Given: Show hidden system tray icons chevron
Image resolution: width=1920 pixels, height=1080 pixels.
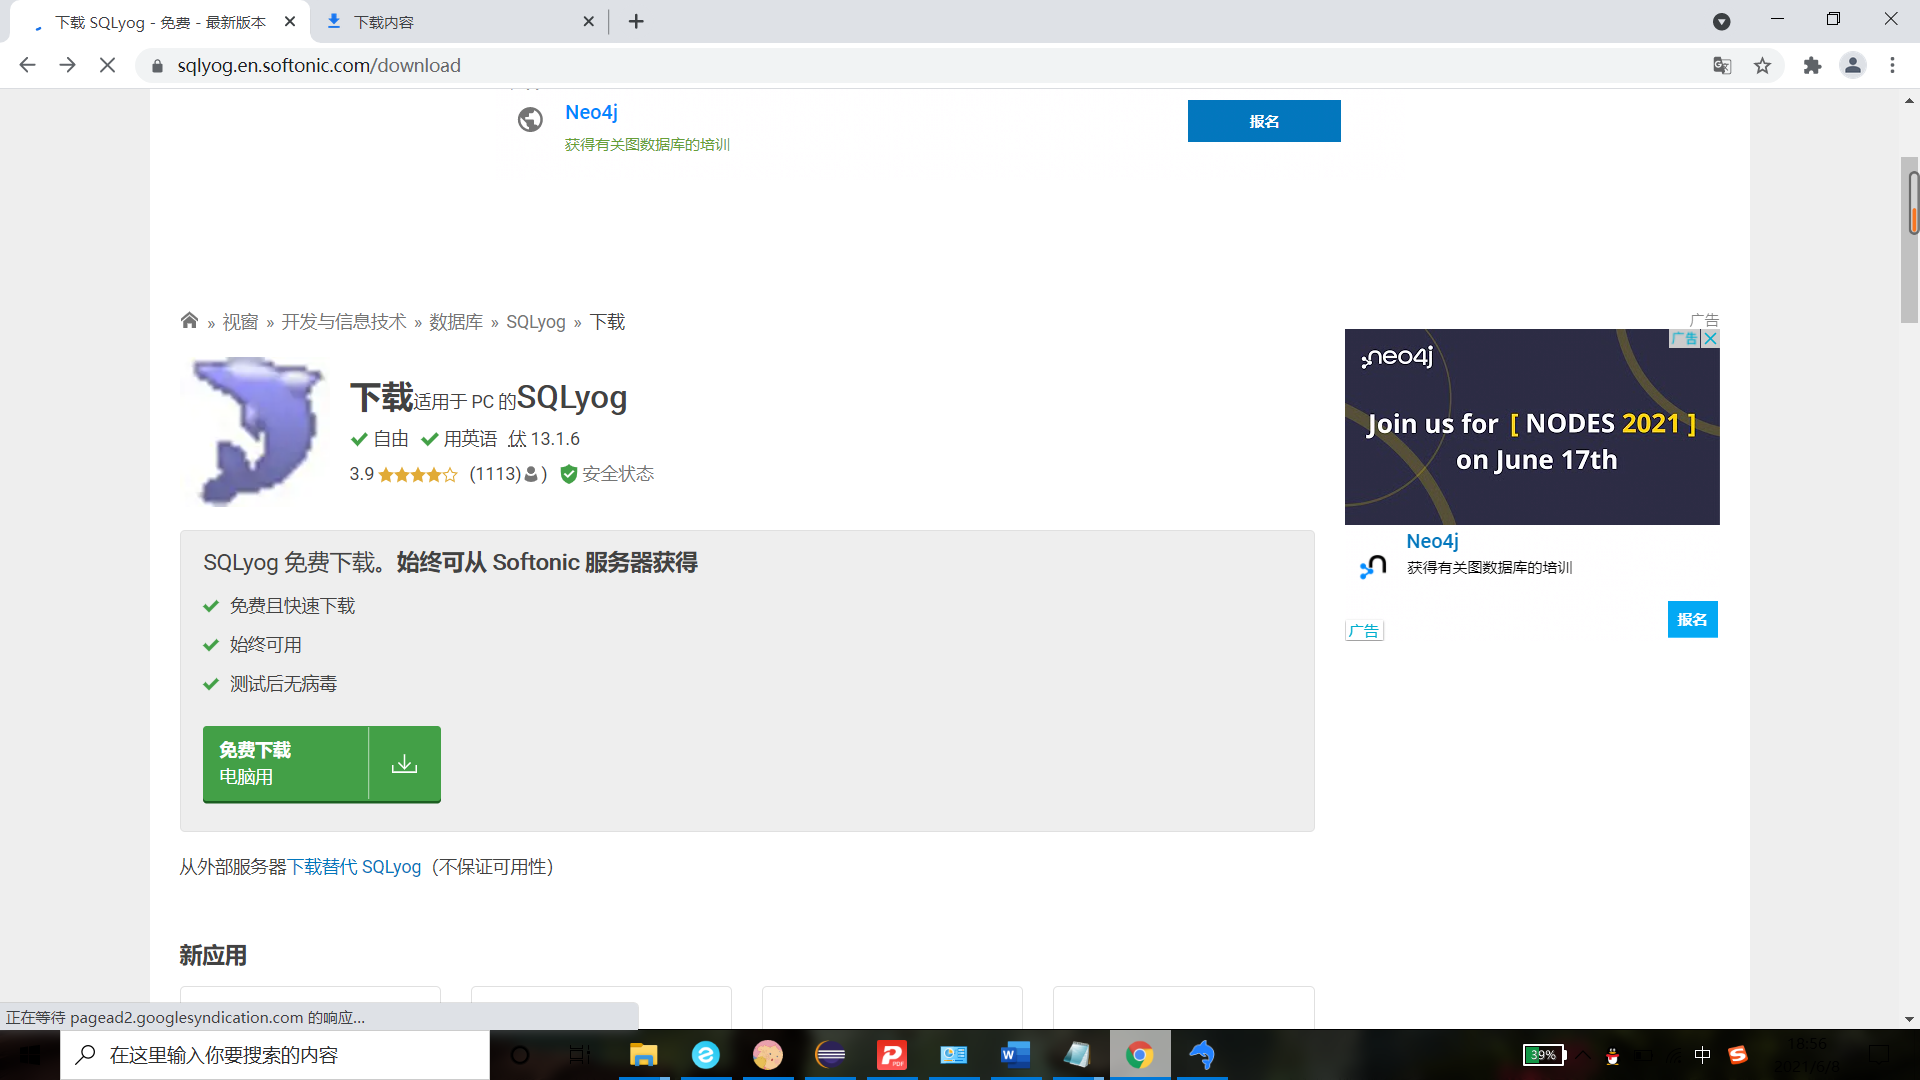Looking at the screenshot, I should [x=1583, y=1055].
